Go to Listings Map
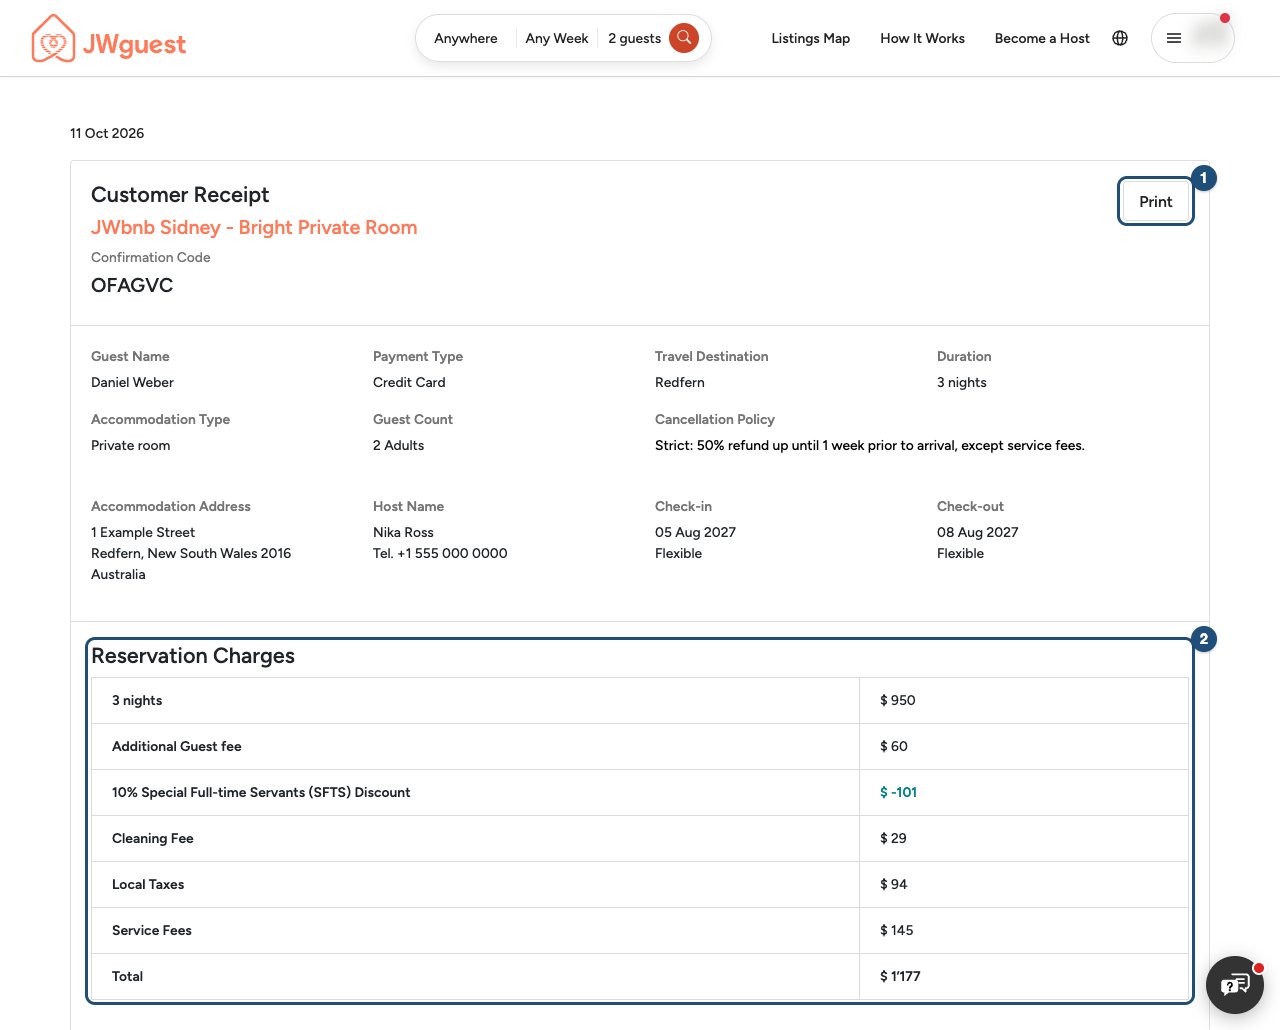 811,38
